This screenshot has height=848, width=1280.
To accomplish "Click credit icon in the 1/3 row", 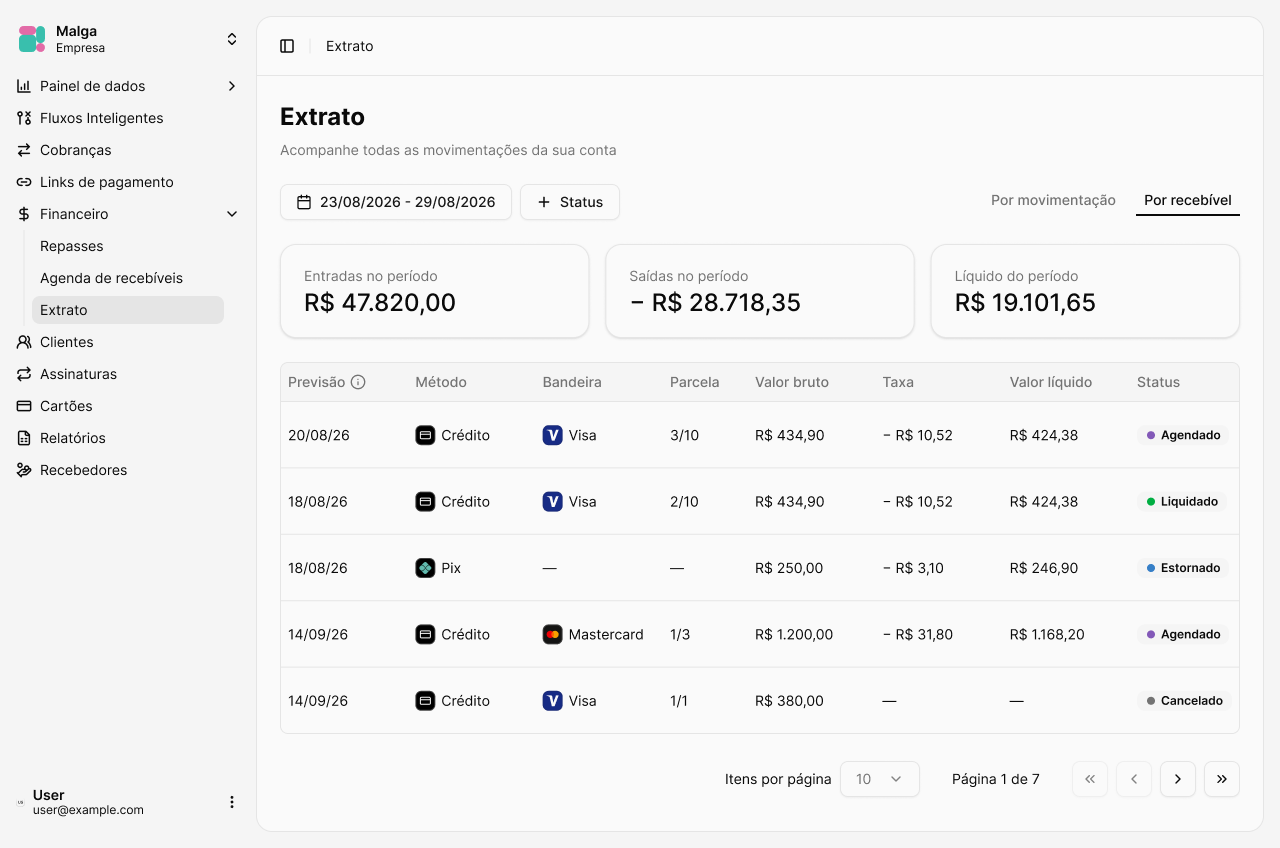I will click(425, 634).
